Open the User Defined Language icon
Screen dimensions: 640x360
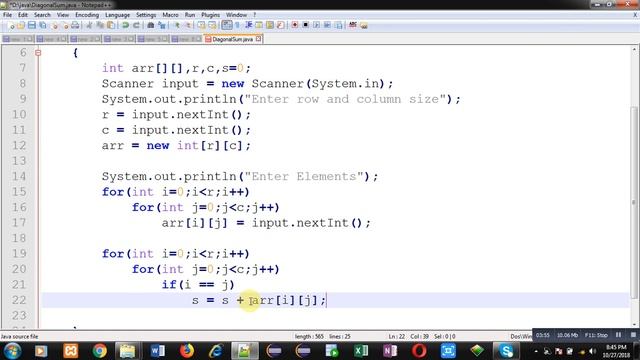259,25
